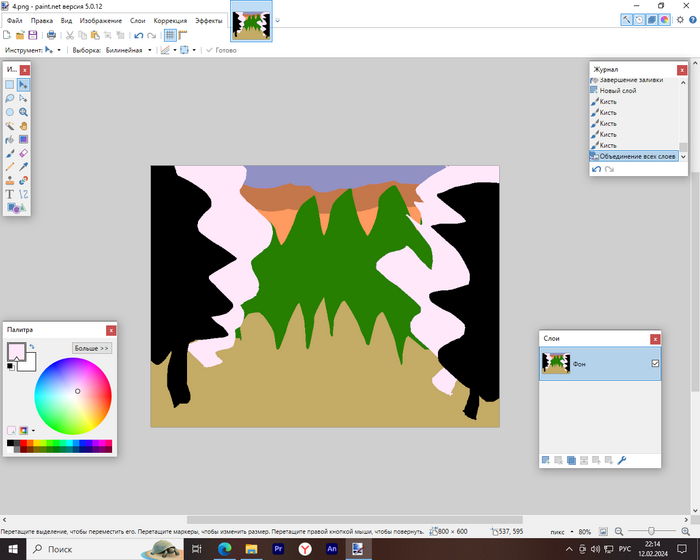700x560 pixels.
Task: Toggle visibility checkbox of Фон layer
Action: pyautogui.click(x=655, y=364)
